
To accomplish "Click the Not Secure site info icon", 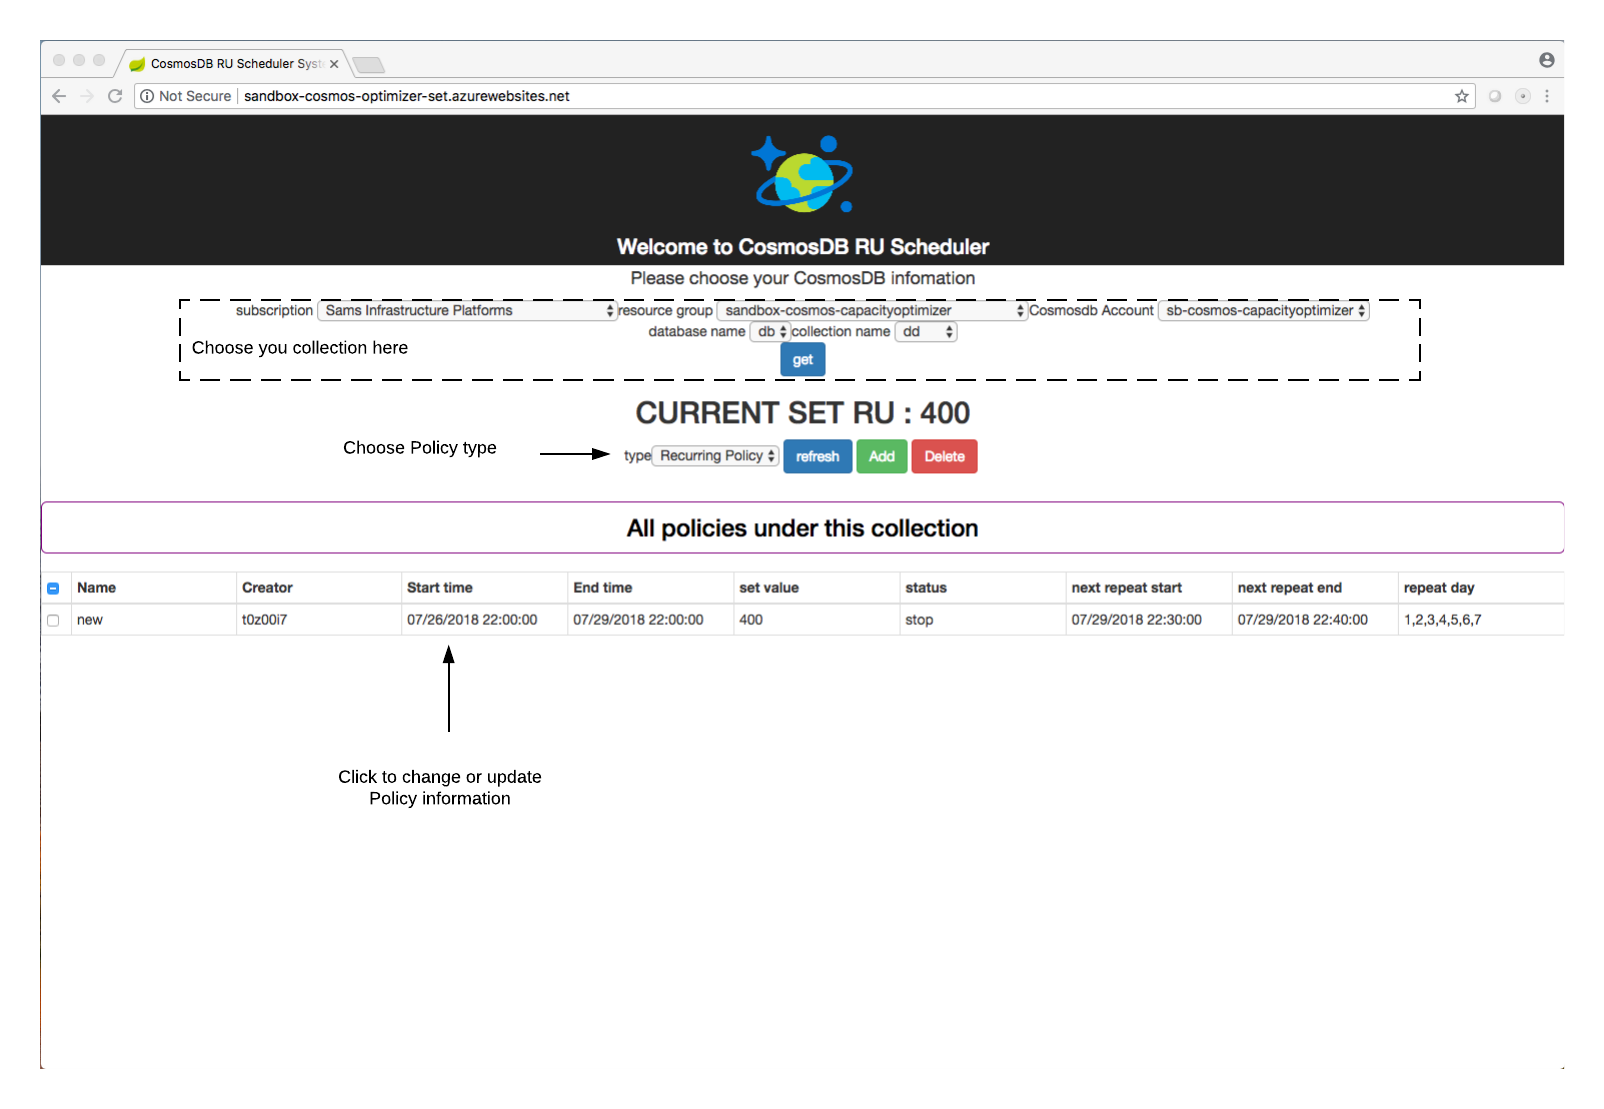I will click(147, 96).
